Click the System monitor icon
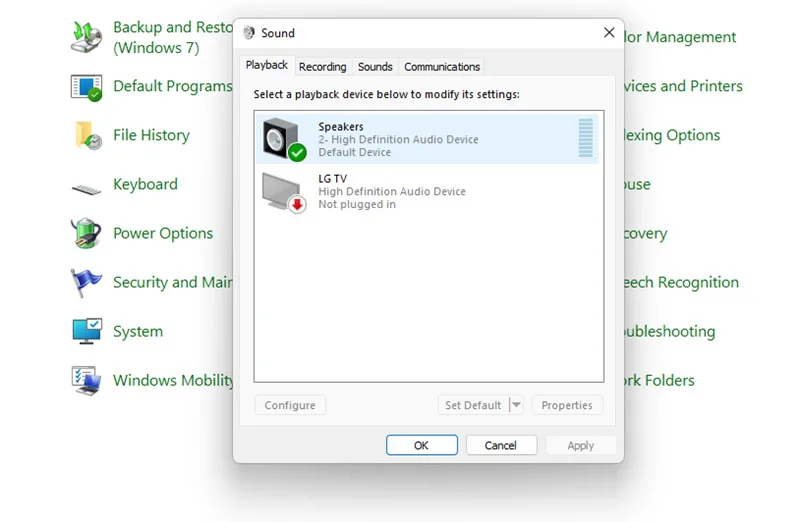This screenshot has height=522, width=800. pos(87,331)
